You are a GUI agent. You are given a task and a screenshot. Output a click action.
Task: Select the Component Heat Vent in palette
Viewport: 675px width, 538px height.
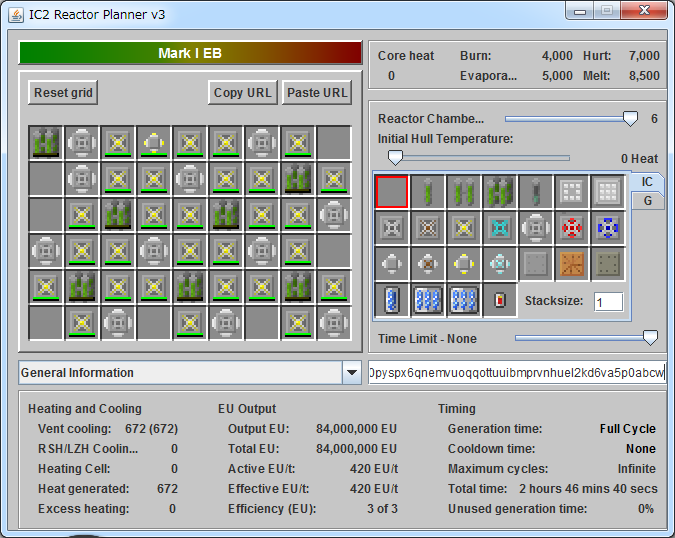pos(536,228)
